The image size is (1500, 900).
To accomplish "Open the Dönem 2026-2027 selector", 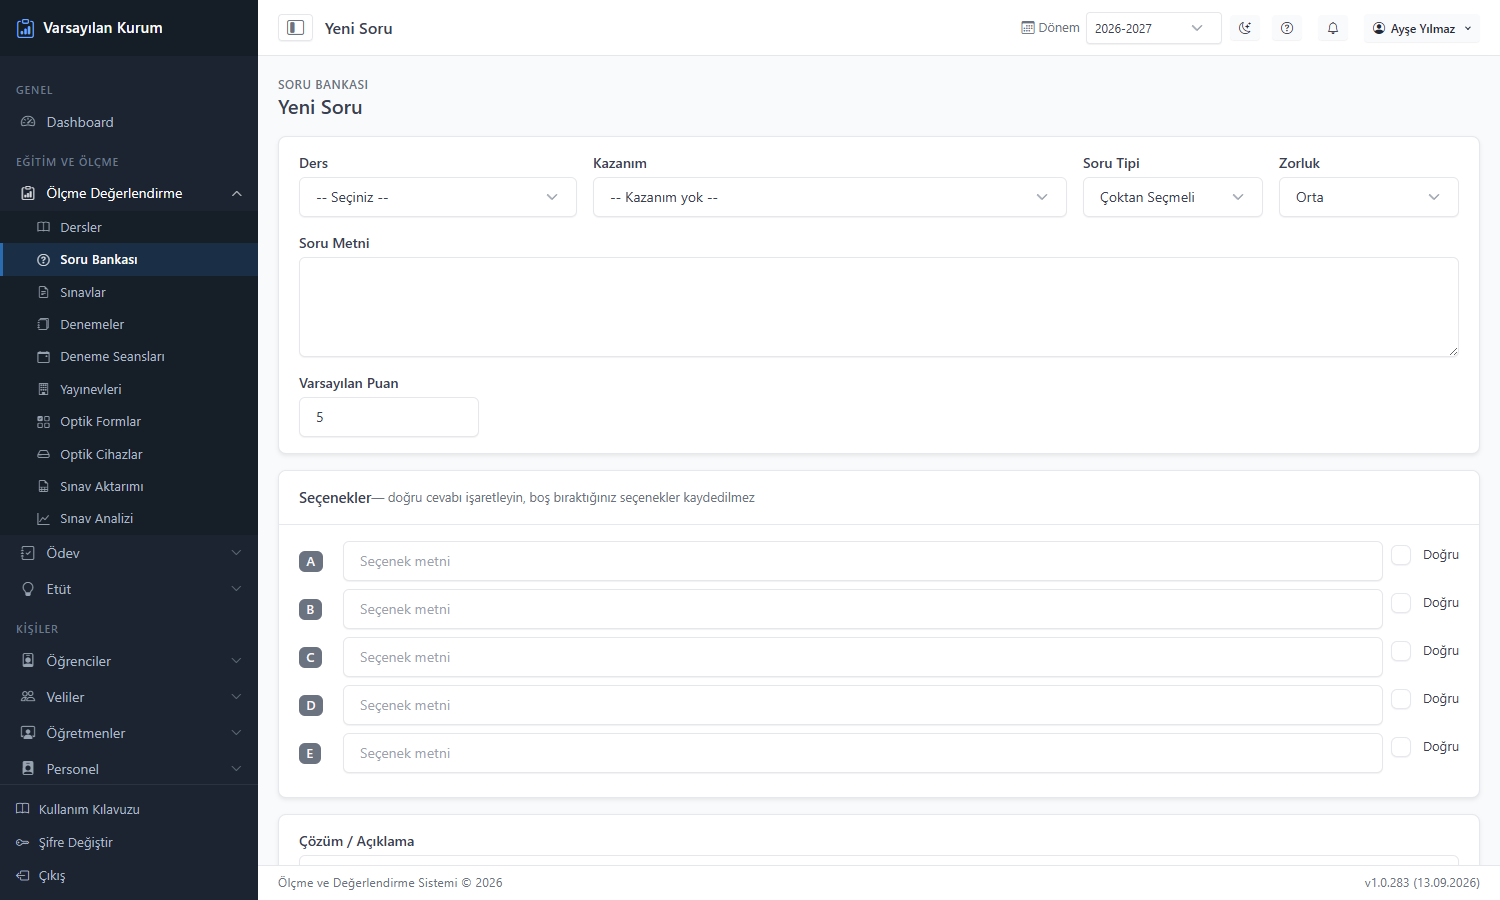I will [1154, 28].
